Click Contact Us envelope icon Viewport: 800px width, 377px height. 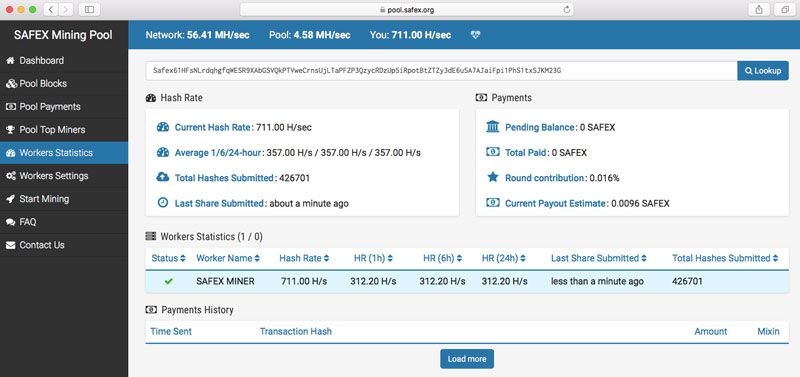(x=10, y=245)
